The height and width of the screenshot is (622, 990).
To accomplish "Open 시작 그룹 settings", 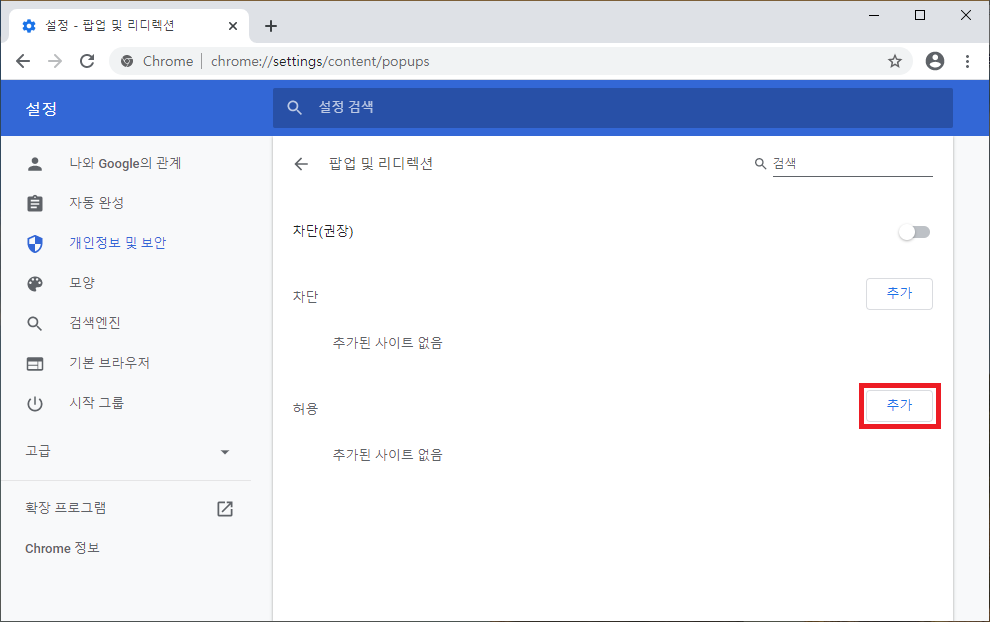I will point(97,403).
